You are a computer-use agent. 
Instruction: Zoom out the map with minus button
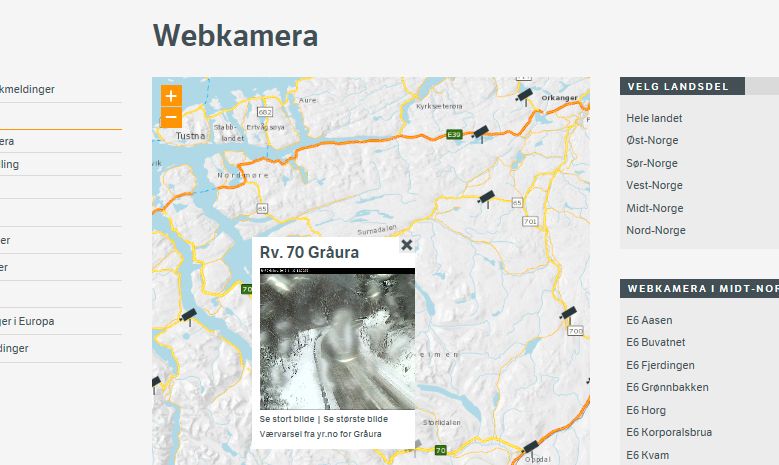point(171,118)
